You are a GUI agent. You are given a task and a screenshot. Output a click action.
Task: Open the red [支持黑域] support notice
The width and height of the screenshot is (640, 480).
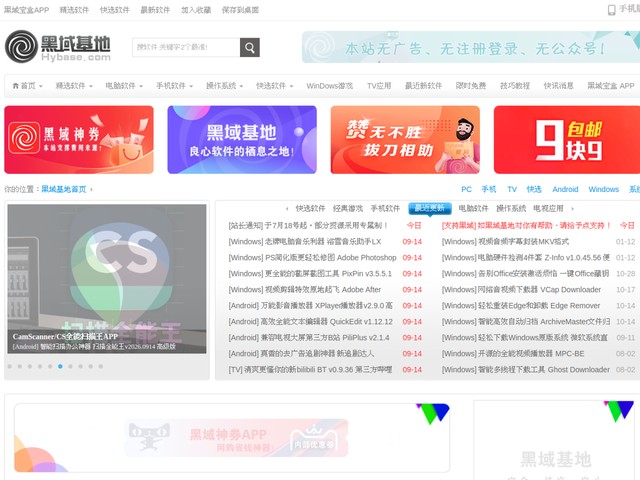tap(526, 225)
